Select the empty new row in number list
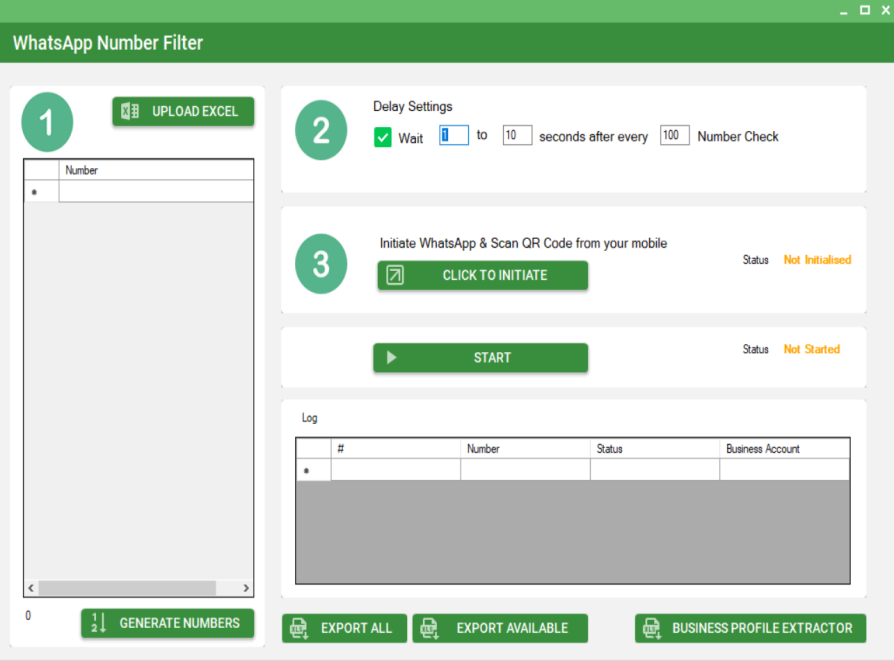 coord(156,191)
